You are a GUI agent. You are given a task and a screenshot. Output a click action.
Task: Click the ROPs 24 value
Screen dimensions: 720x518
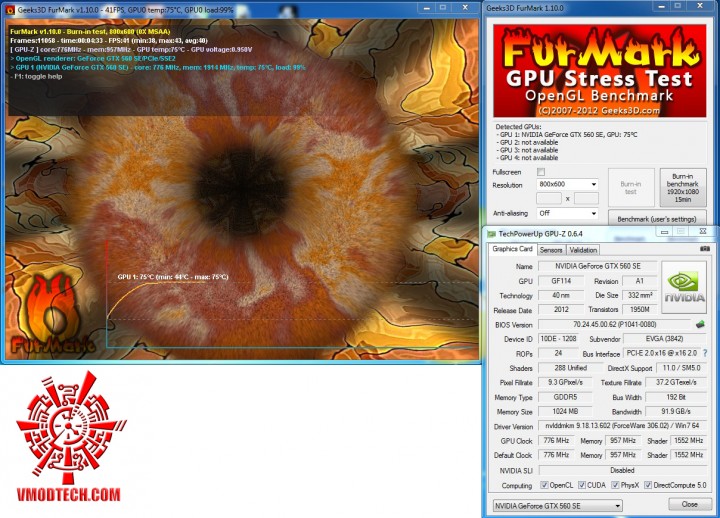pos(558,353)
